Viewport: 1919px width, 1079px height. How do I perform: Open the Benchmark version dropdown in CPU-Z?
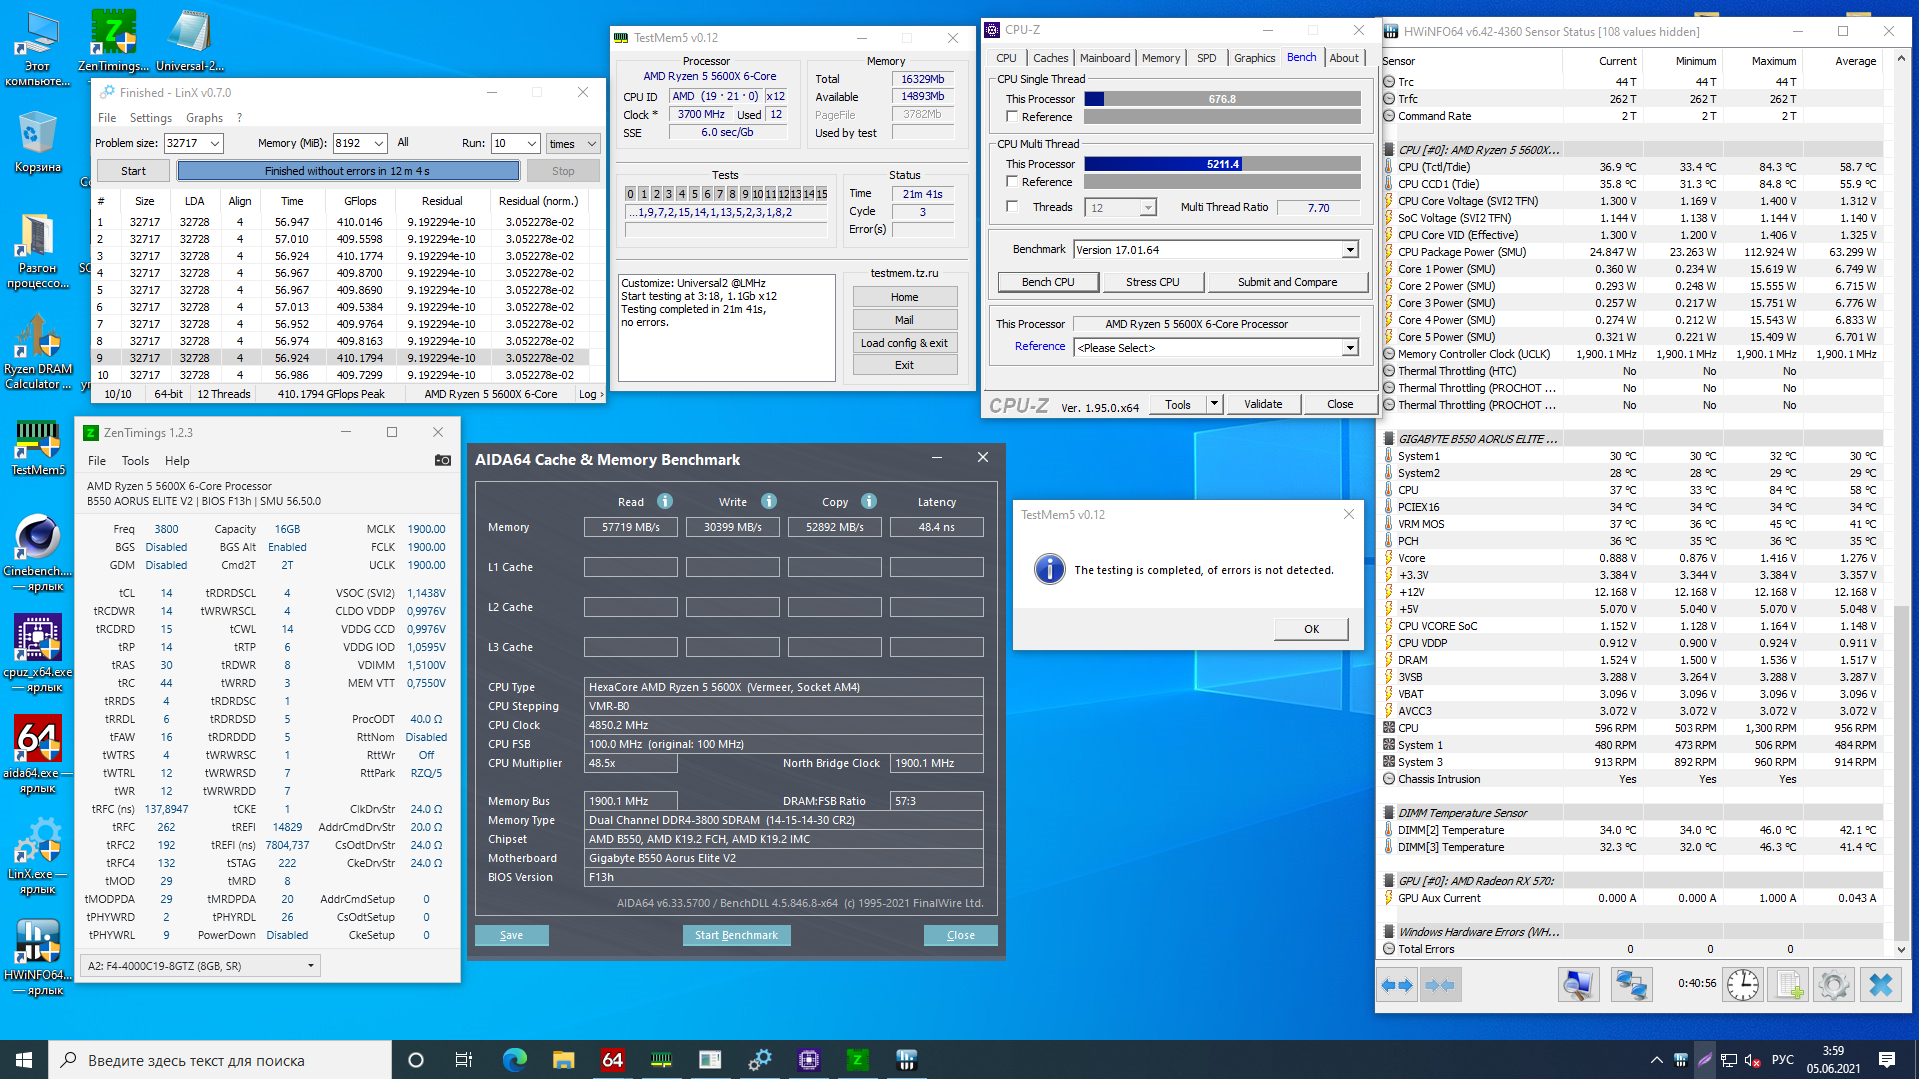click(1350, 250)
